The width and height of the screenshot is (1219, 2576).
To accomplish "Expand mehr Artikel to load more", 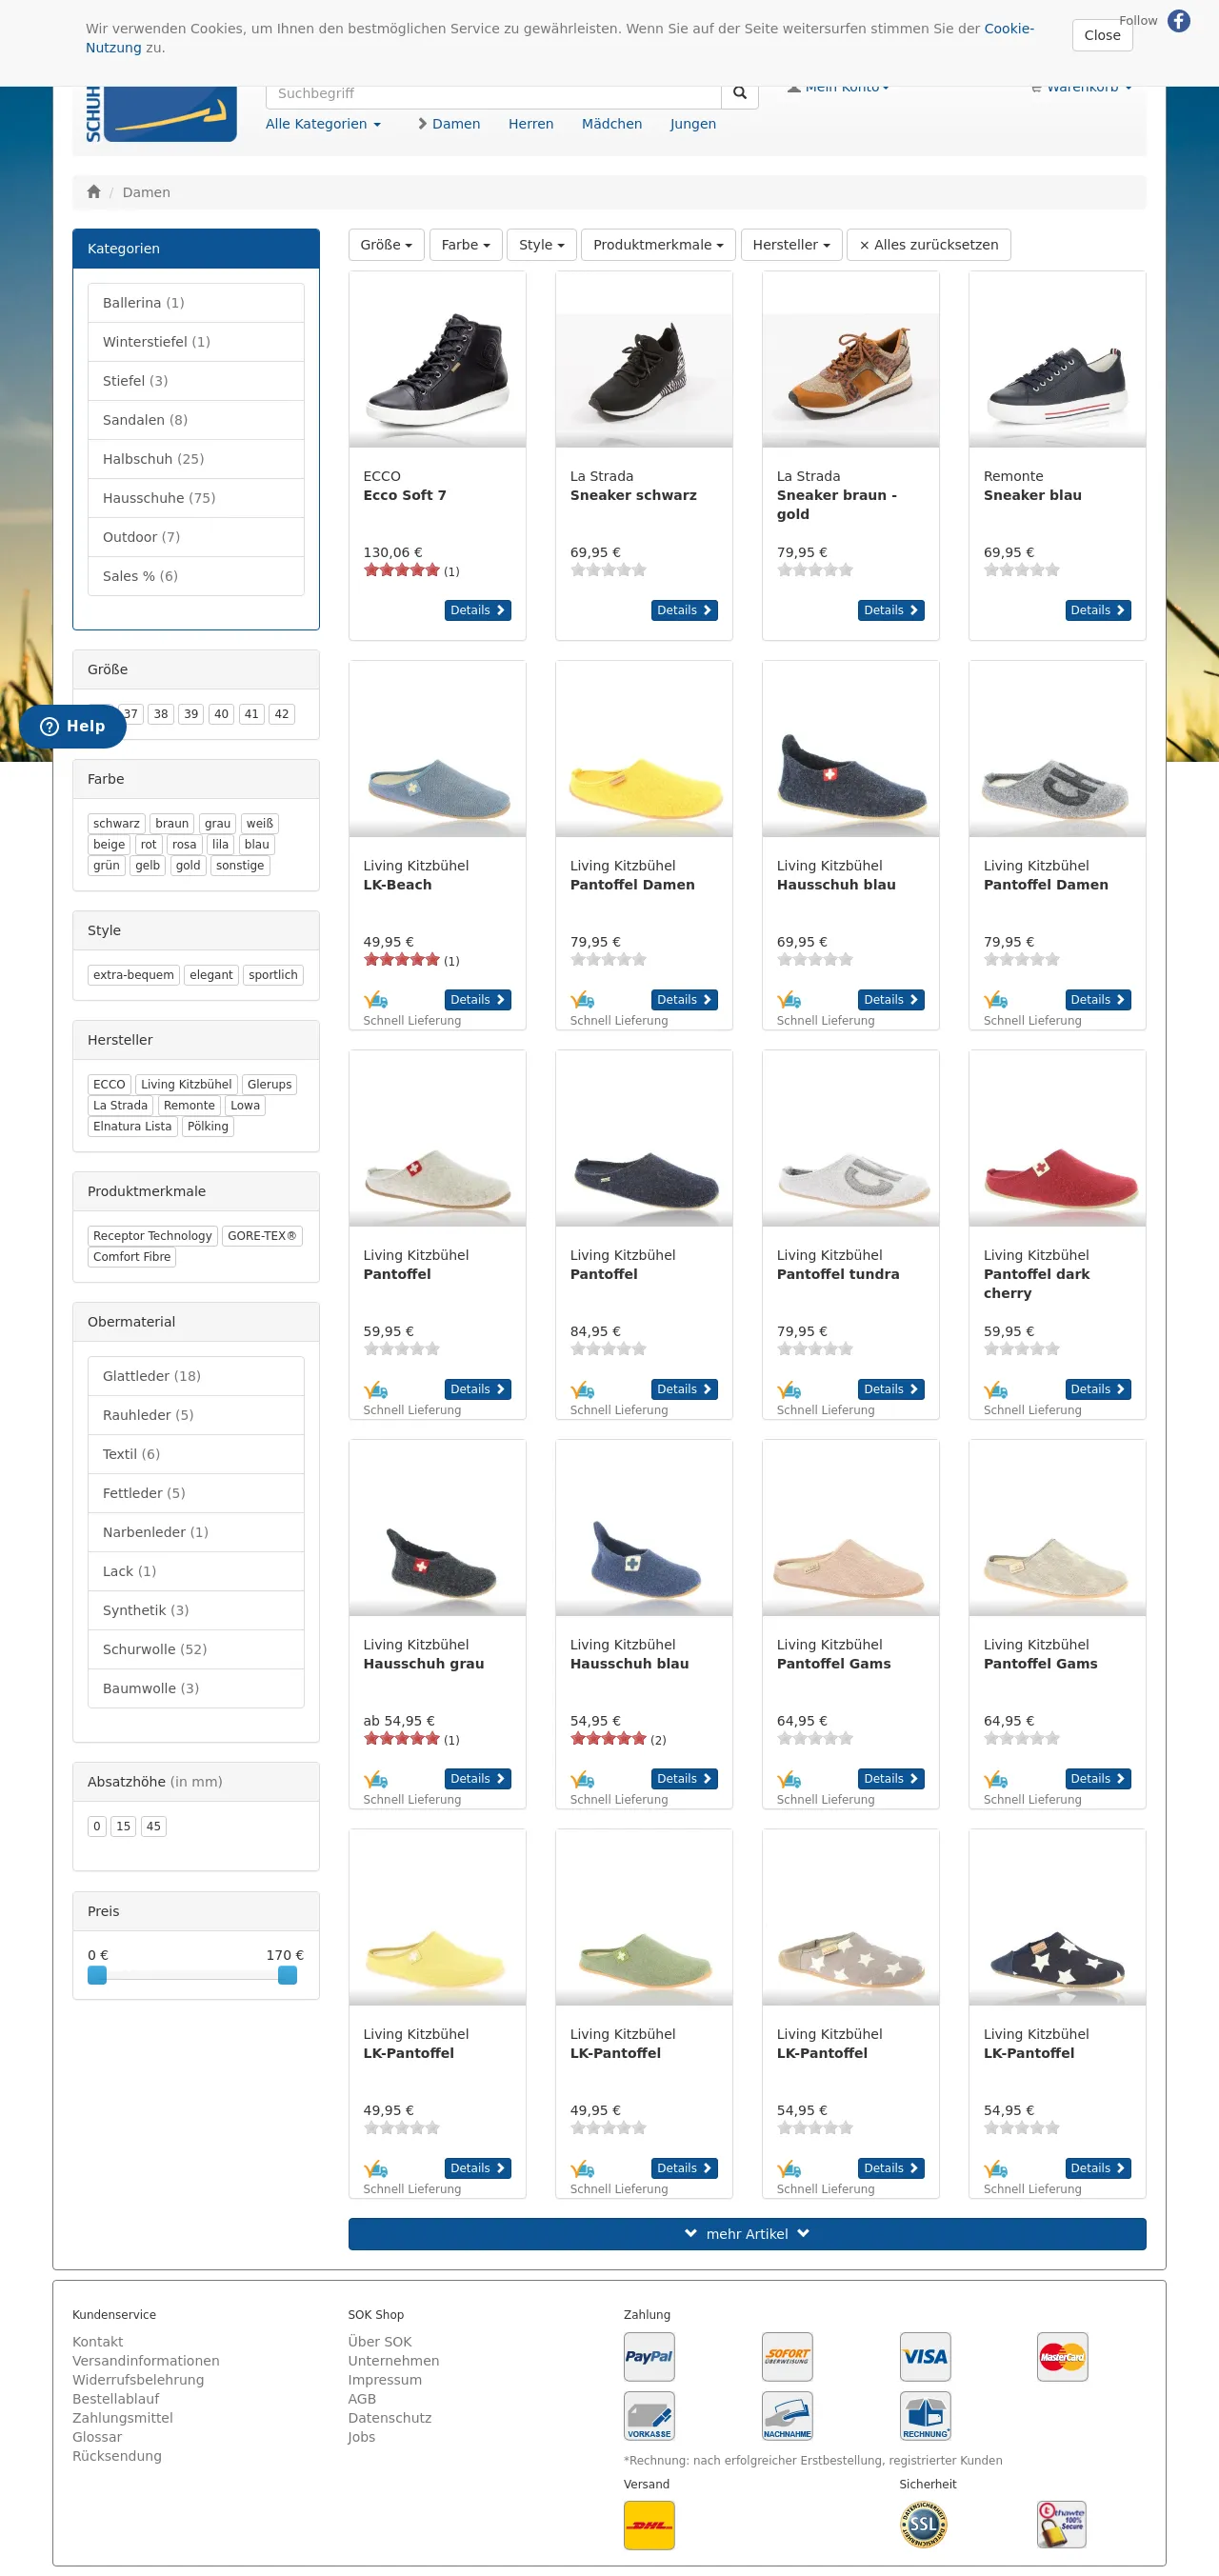I will click(x=747, y=2233).
